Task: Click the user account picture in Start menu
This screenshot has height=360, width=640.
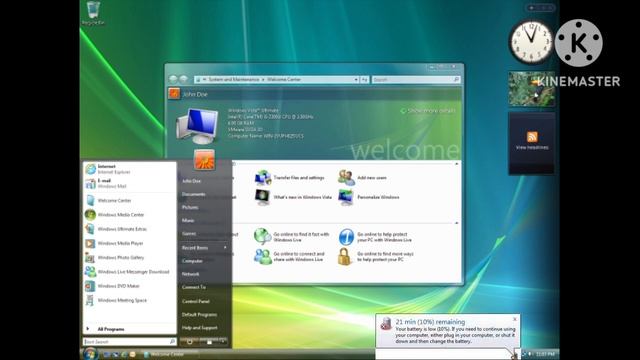Action: pos(204,160)
